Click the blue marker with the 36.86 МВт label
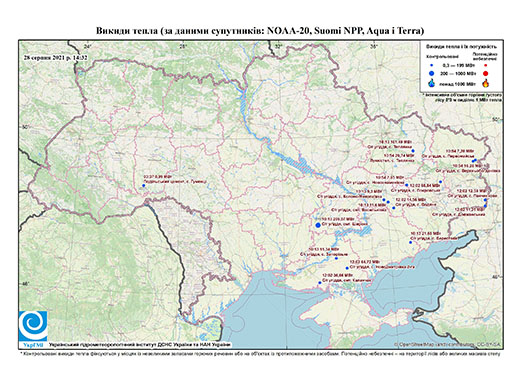This screenshot has height=368, width=520. (320, 283)
